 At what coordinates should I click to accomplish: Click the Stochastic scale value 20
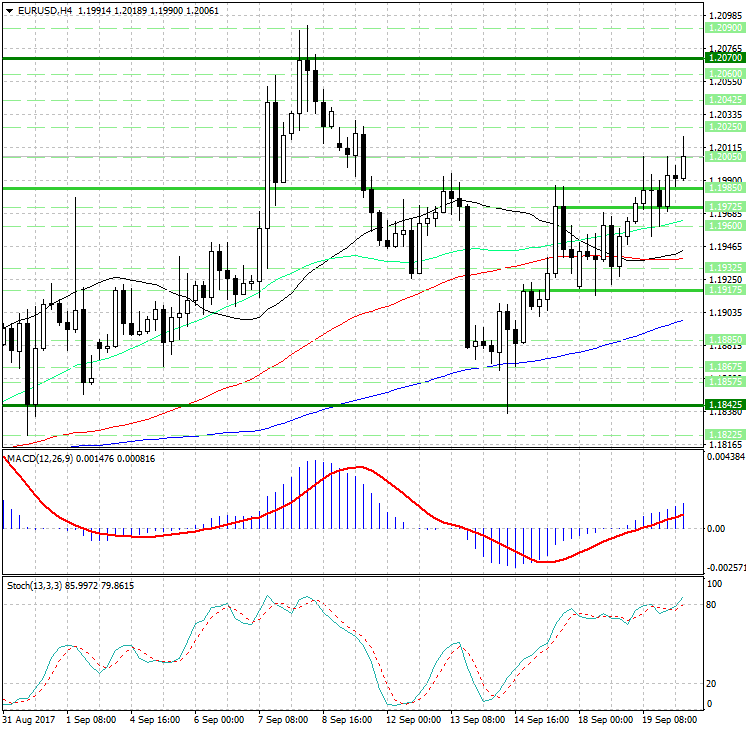click(x=712, y=684)
